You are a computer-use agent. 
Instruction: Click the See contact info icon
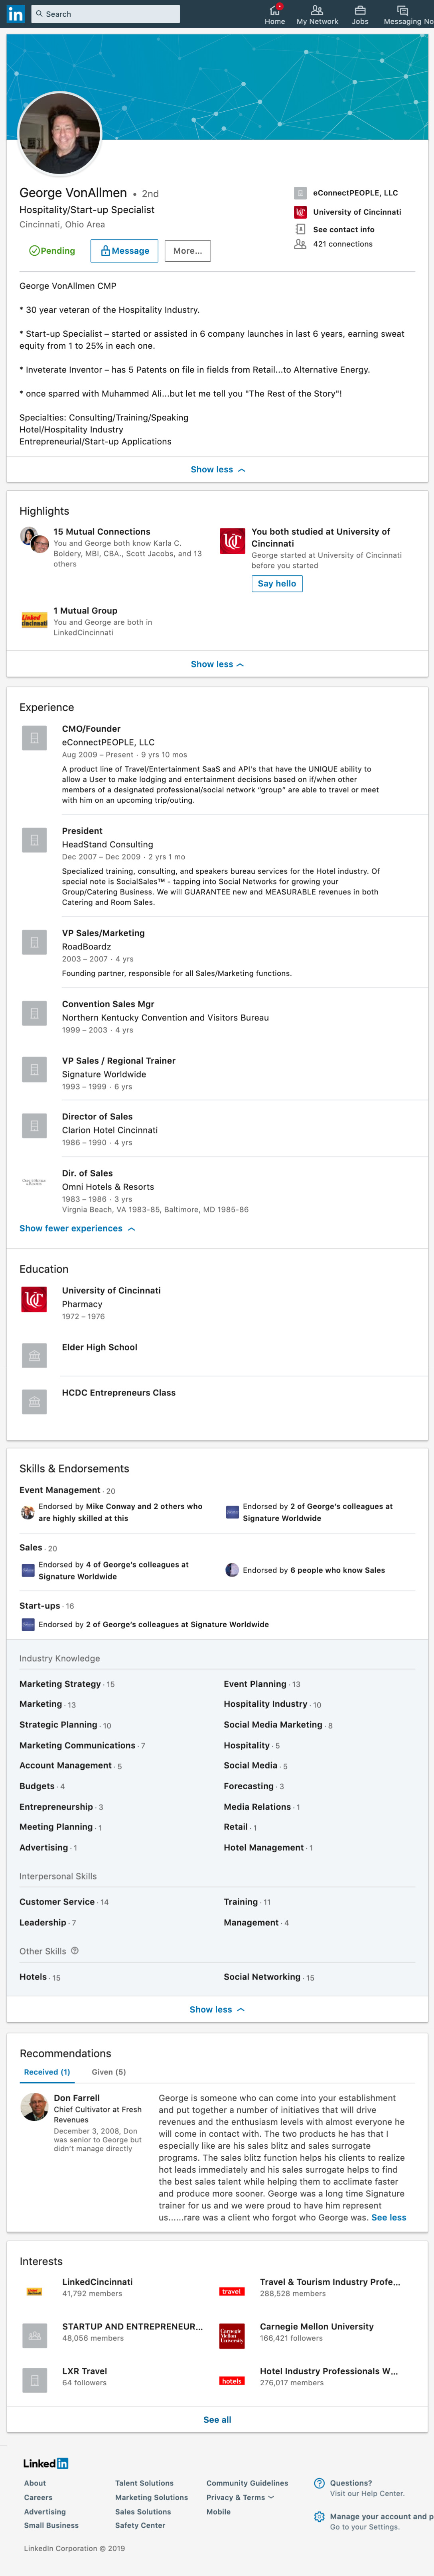[300, 229]
